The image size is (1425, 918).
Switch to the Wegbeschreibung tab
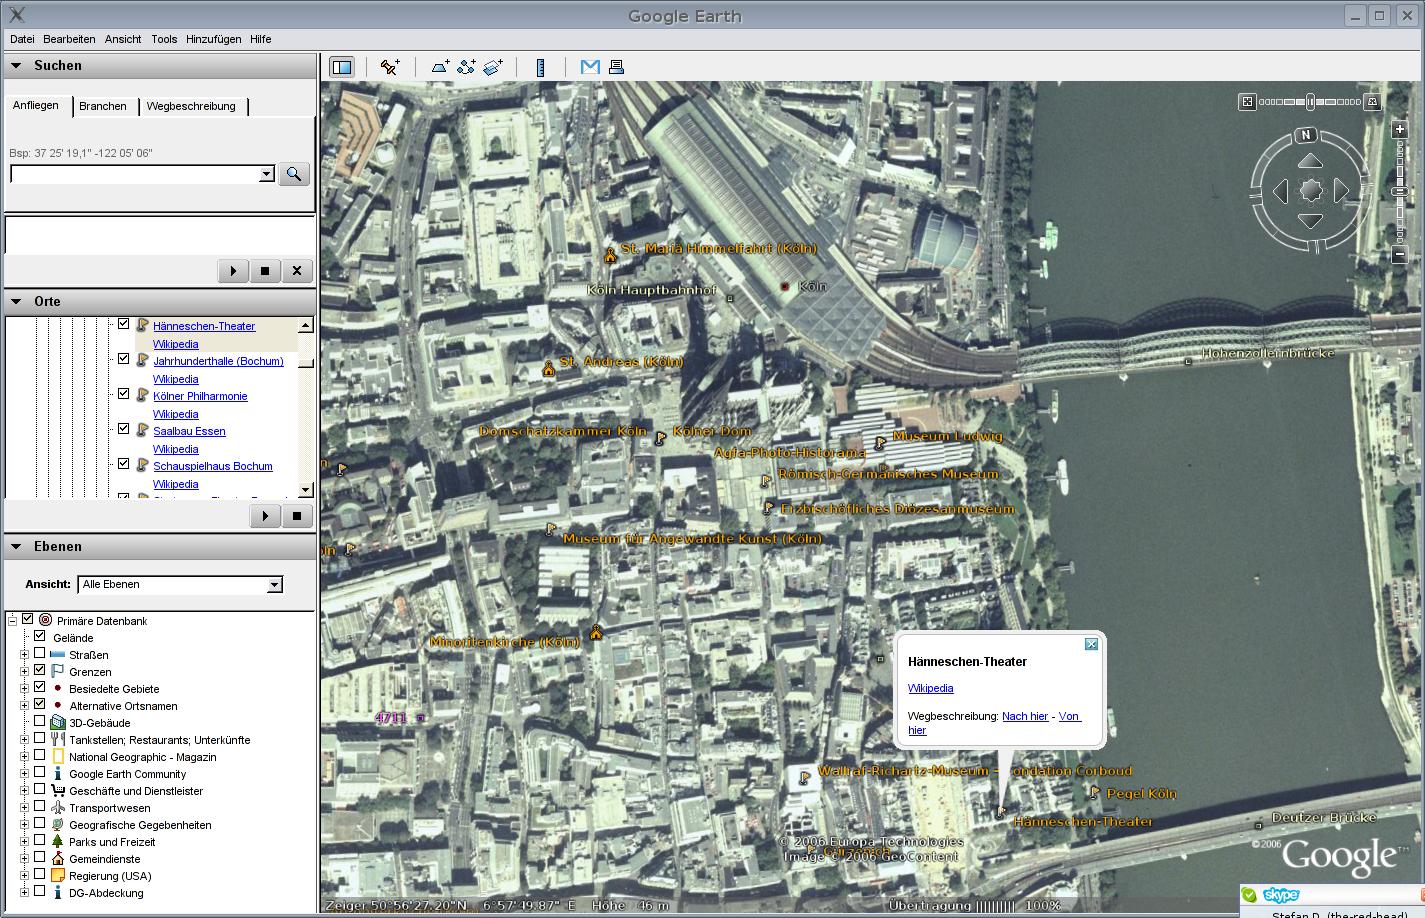click(x=191, y=106)
